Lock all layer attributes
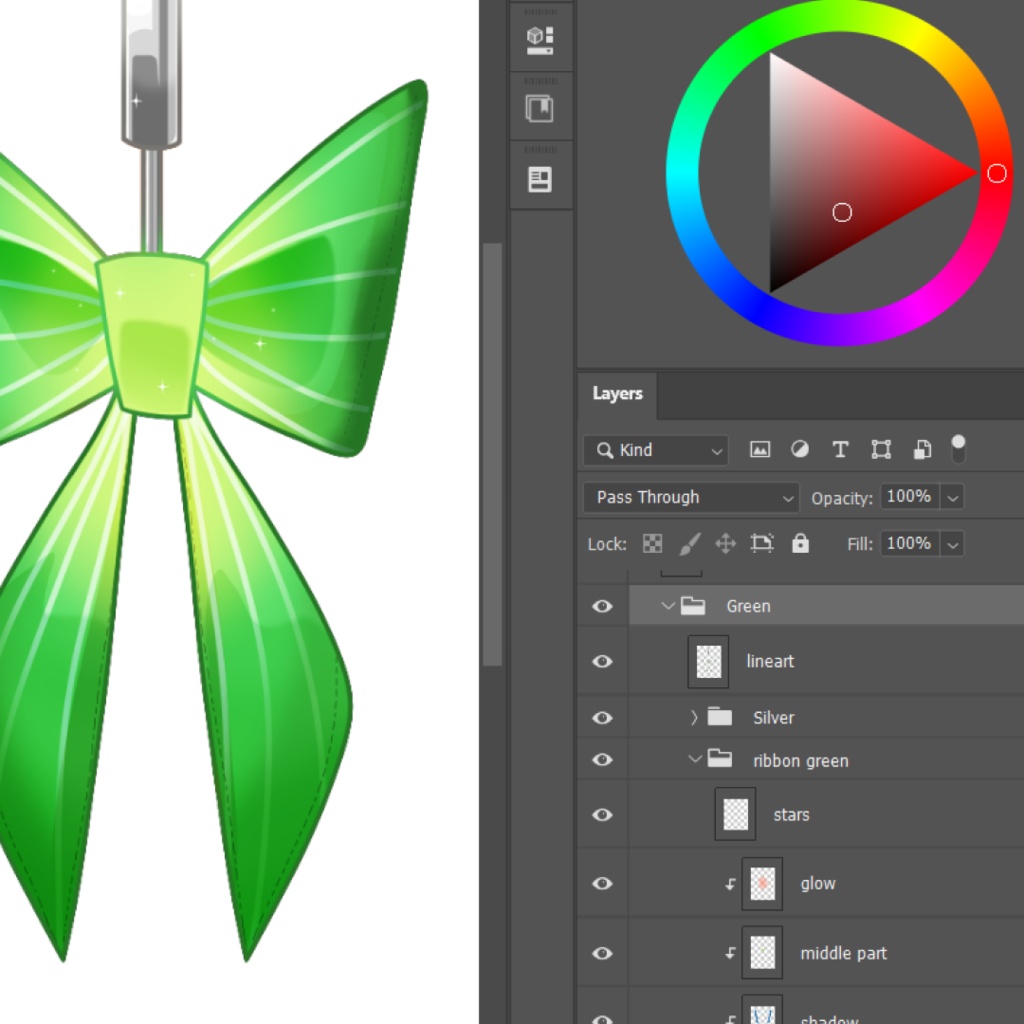This screenshot has width=1024, height=1024. [800, 543]
